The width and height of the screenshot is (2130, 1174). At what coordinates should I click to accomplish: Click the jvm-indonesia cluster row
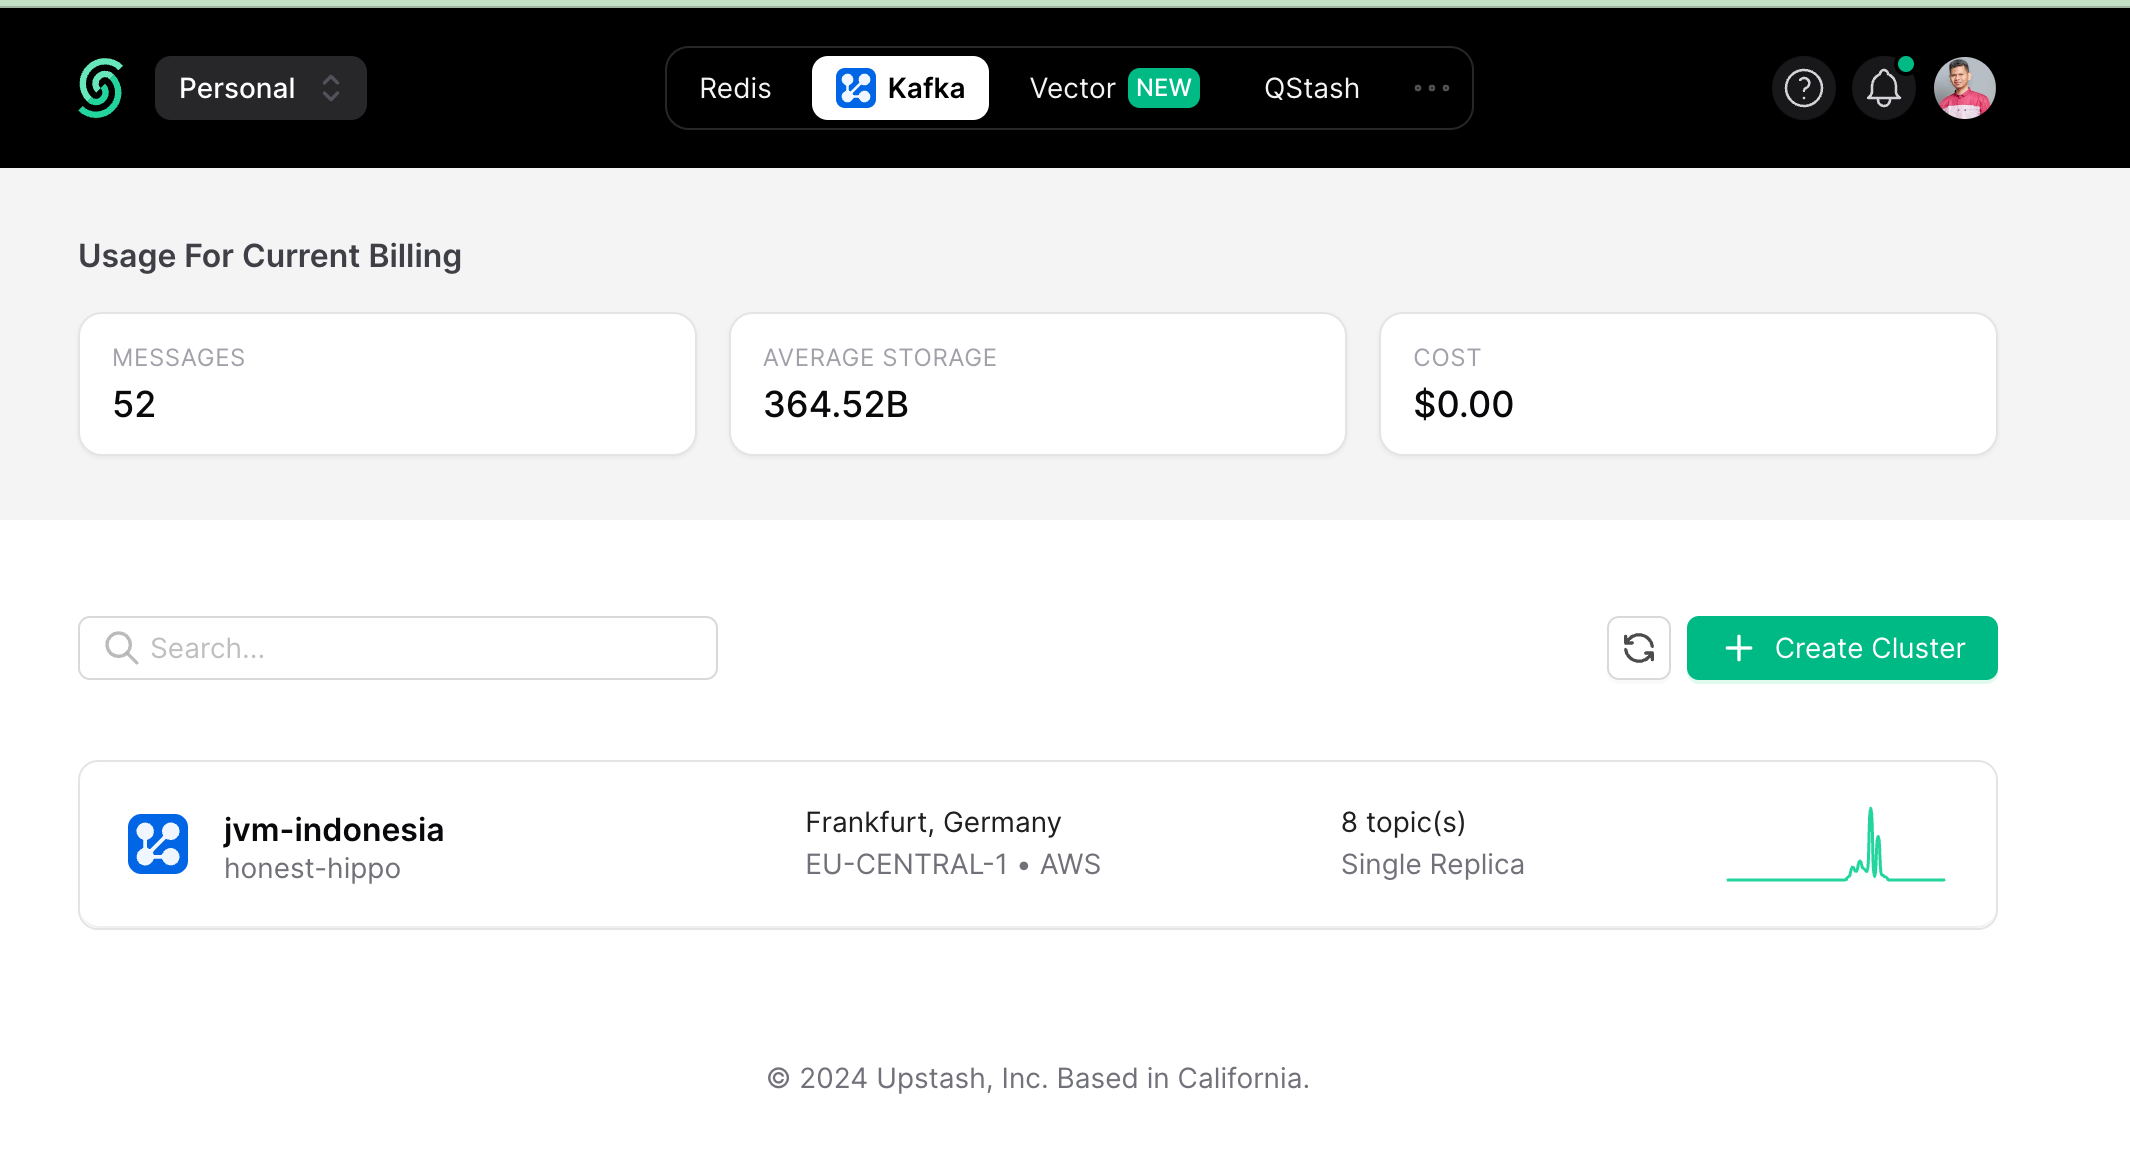click(x=1038, y=844)
